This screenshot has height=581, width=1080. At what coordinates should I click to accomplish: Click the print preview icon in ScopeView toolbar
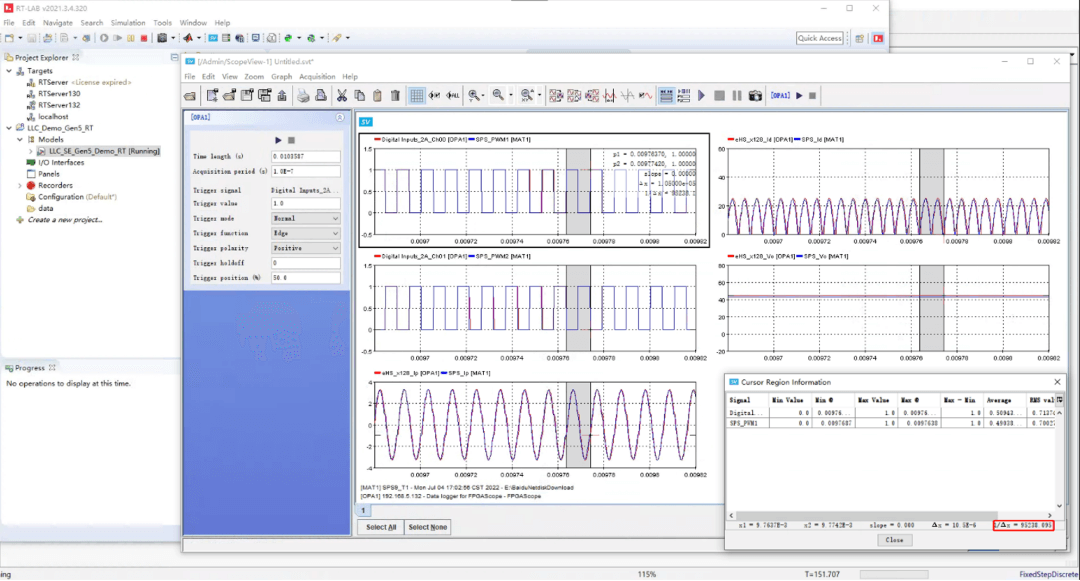(x=321, y=96)
